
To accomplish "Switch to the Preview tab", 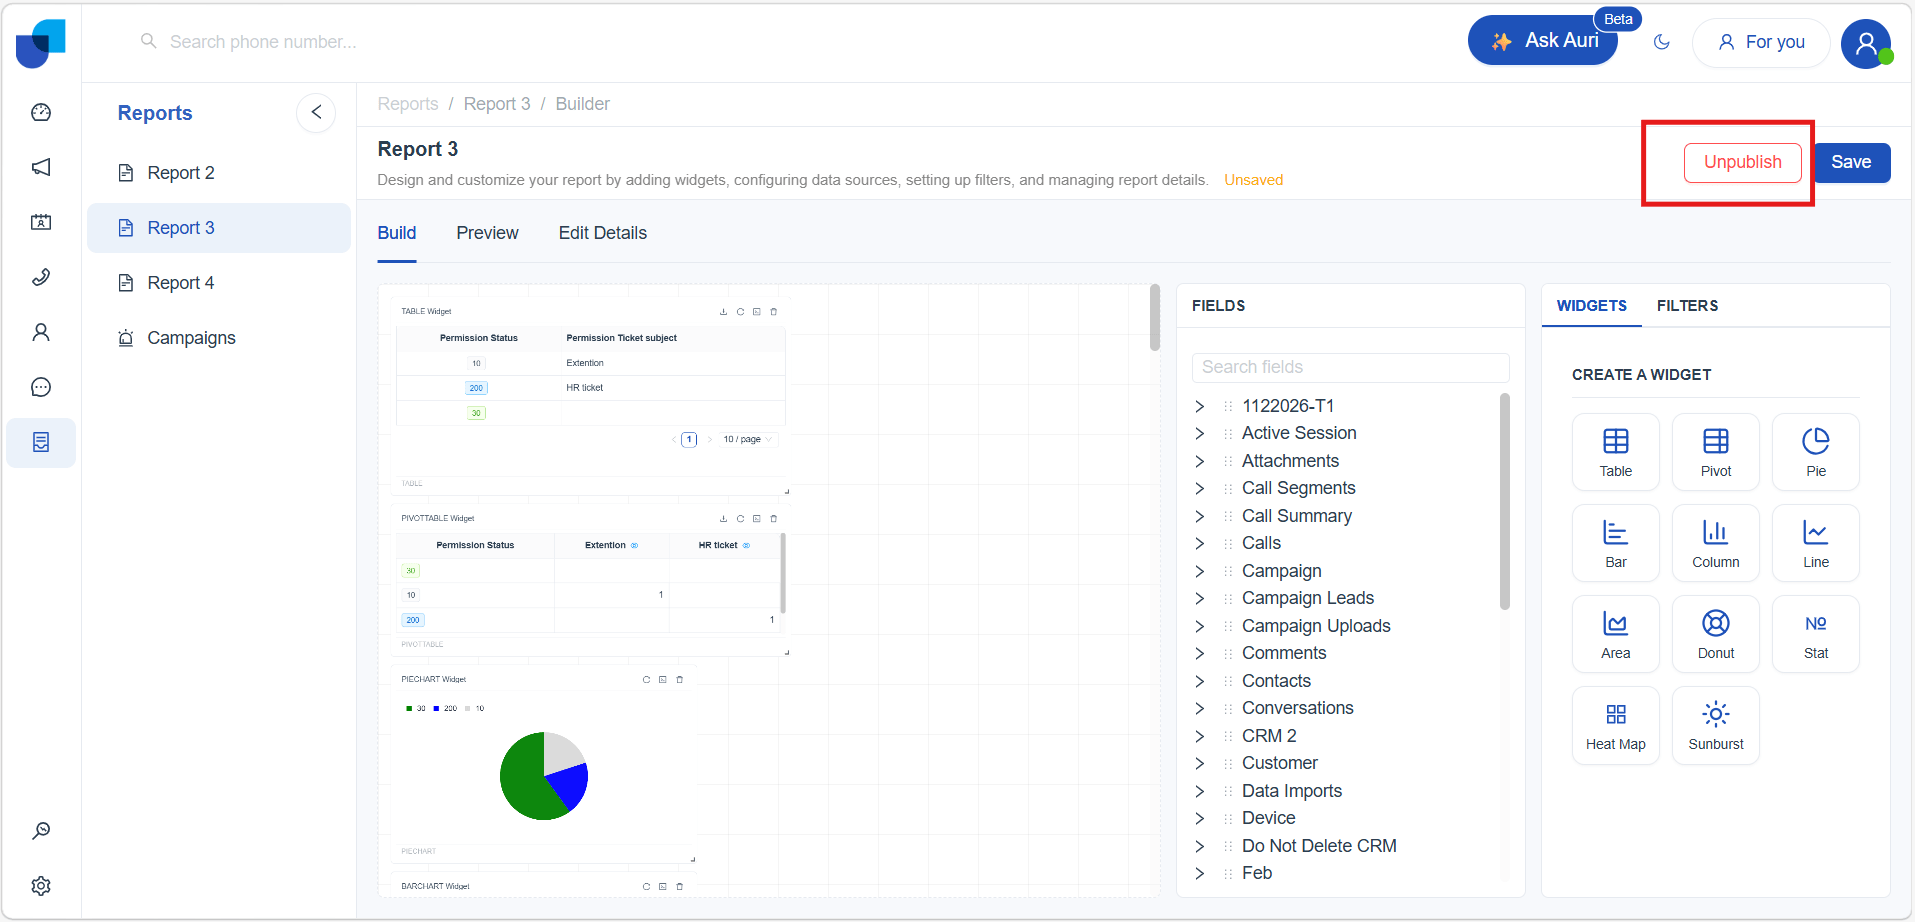I will [x=487, y=233].
